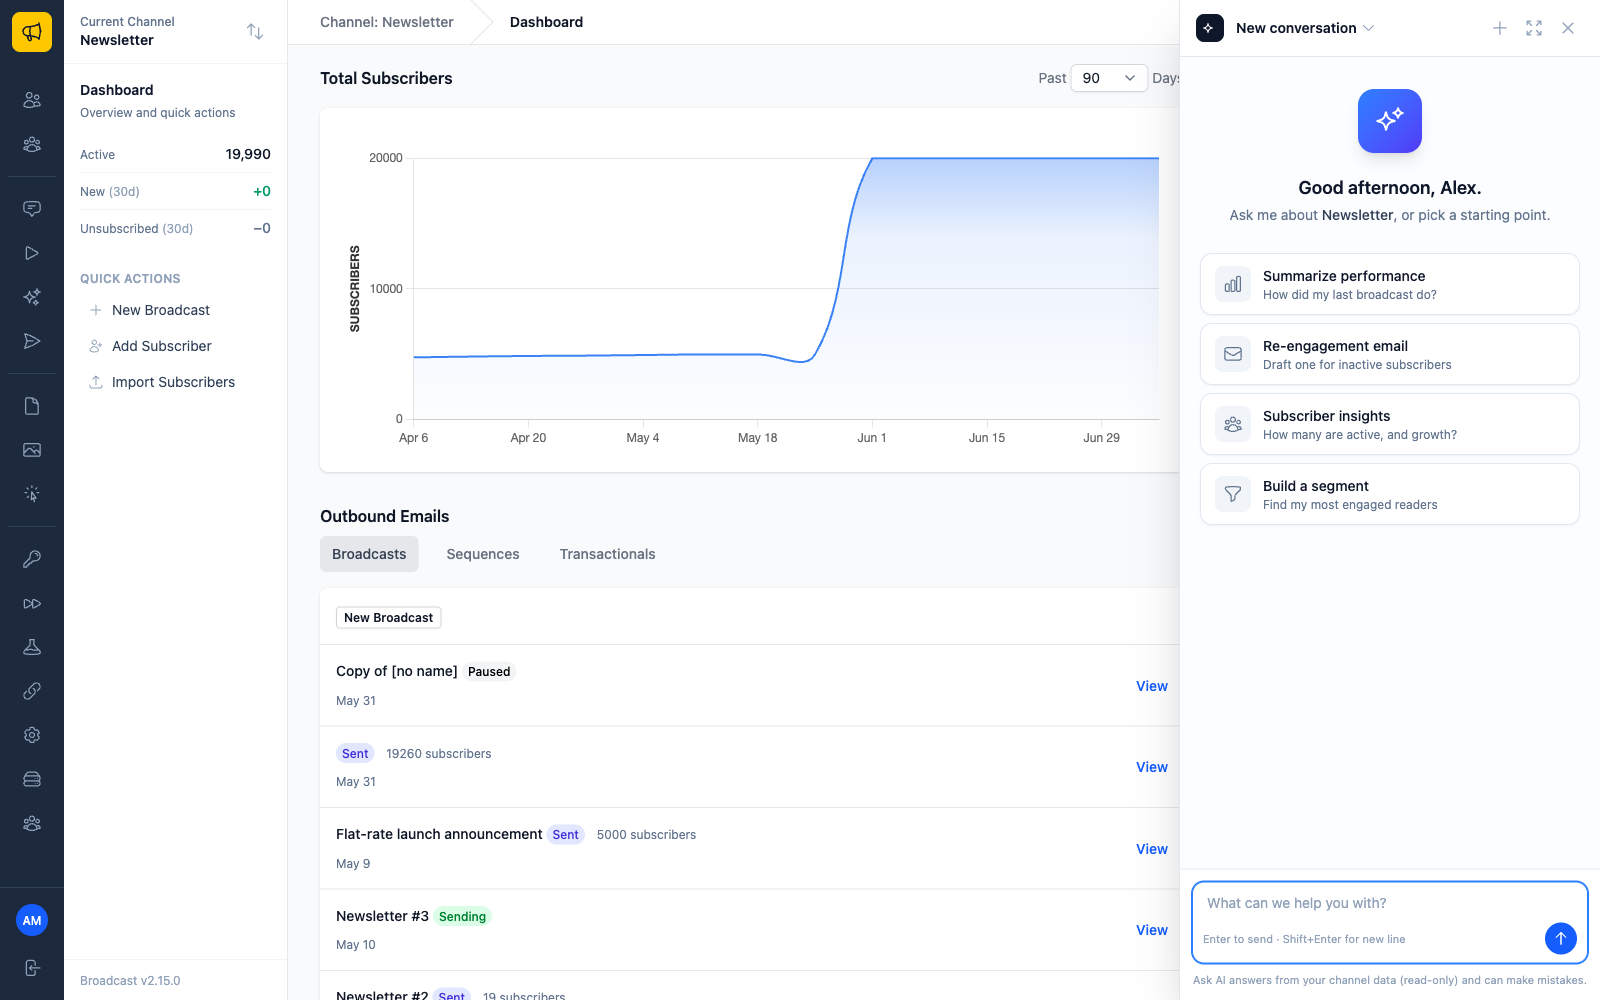Open the flask experiments icon in the sidebar
This screenshot has height=1000, width=1600.
point(32,647)
